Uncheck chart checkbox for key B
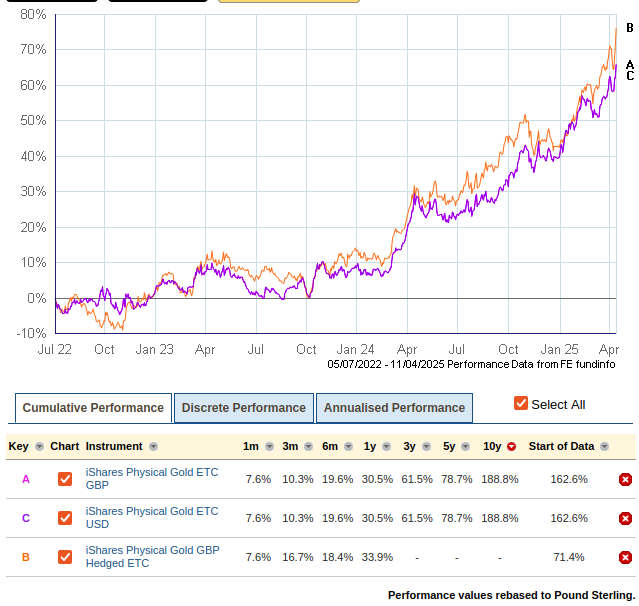Screen dimensions: 639x606 coord(65,557)
